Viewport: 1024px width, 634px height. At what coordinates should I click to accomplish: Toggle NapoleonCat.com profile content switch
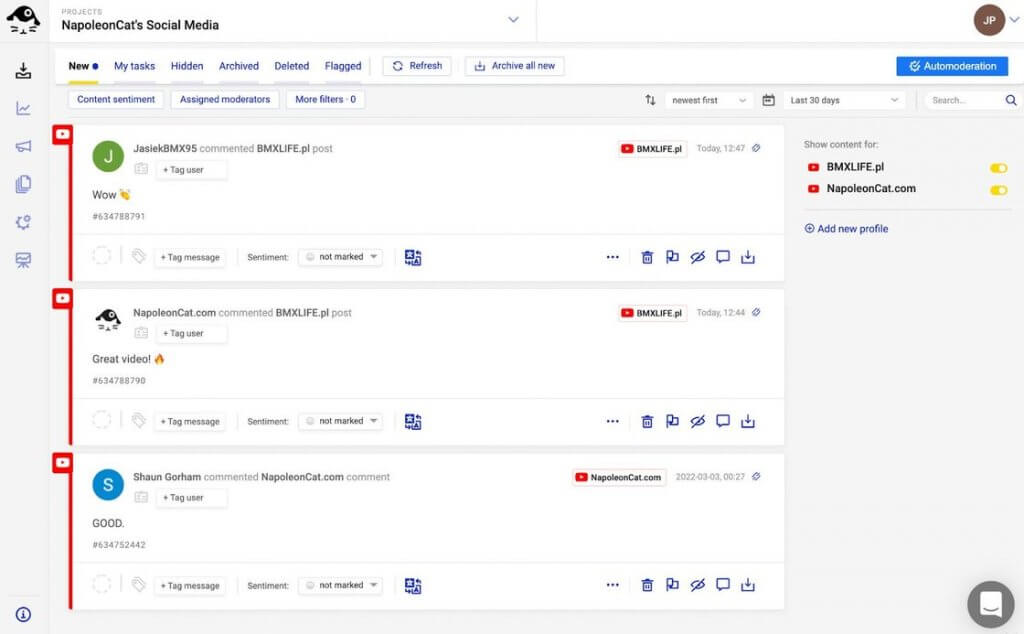(x=999, y=190)
